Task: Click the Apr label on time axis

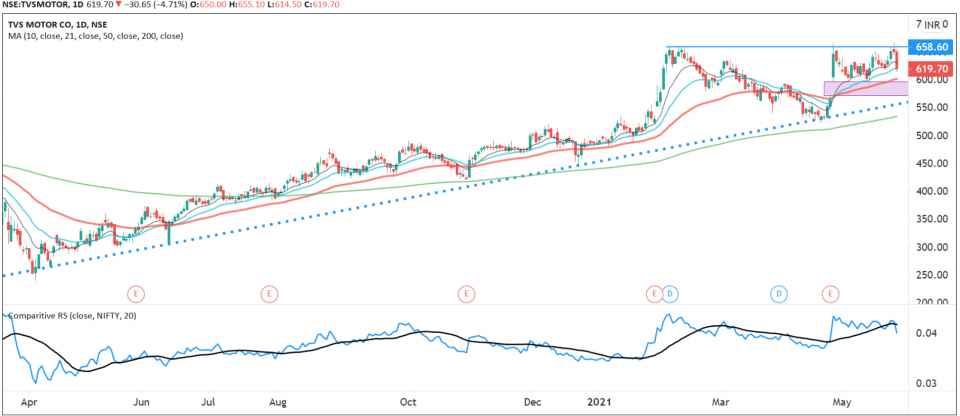Action: (29, 404)
